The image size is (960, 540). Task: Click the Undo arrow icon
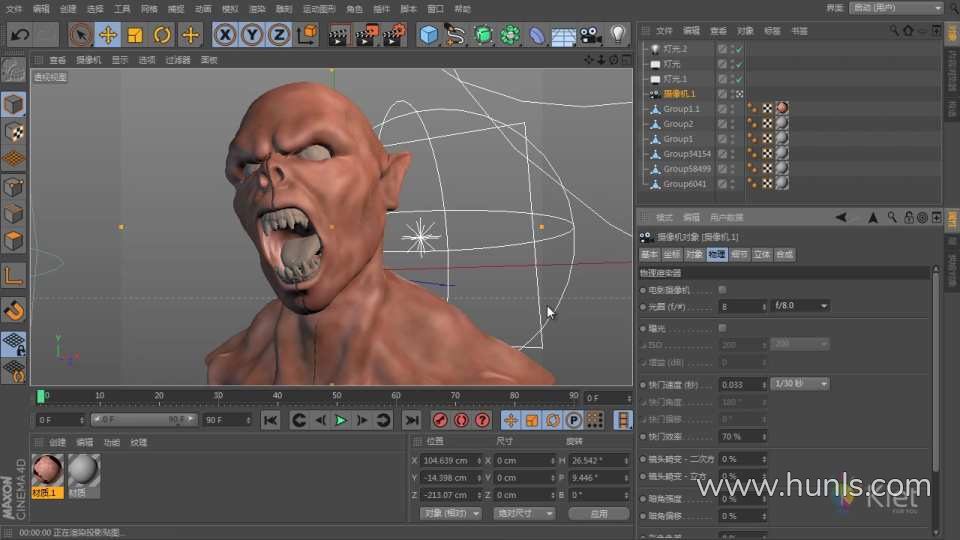point(20,35)
